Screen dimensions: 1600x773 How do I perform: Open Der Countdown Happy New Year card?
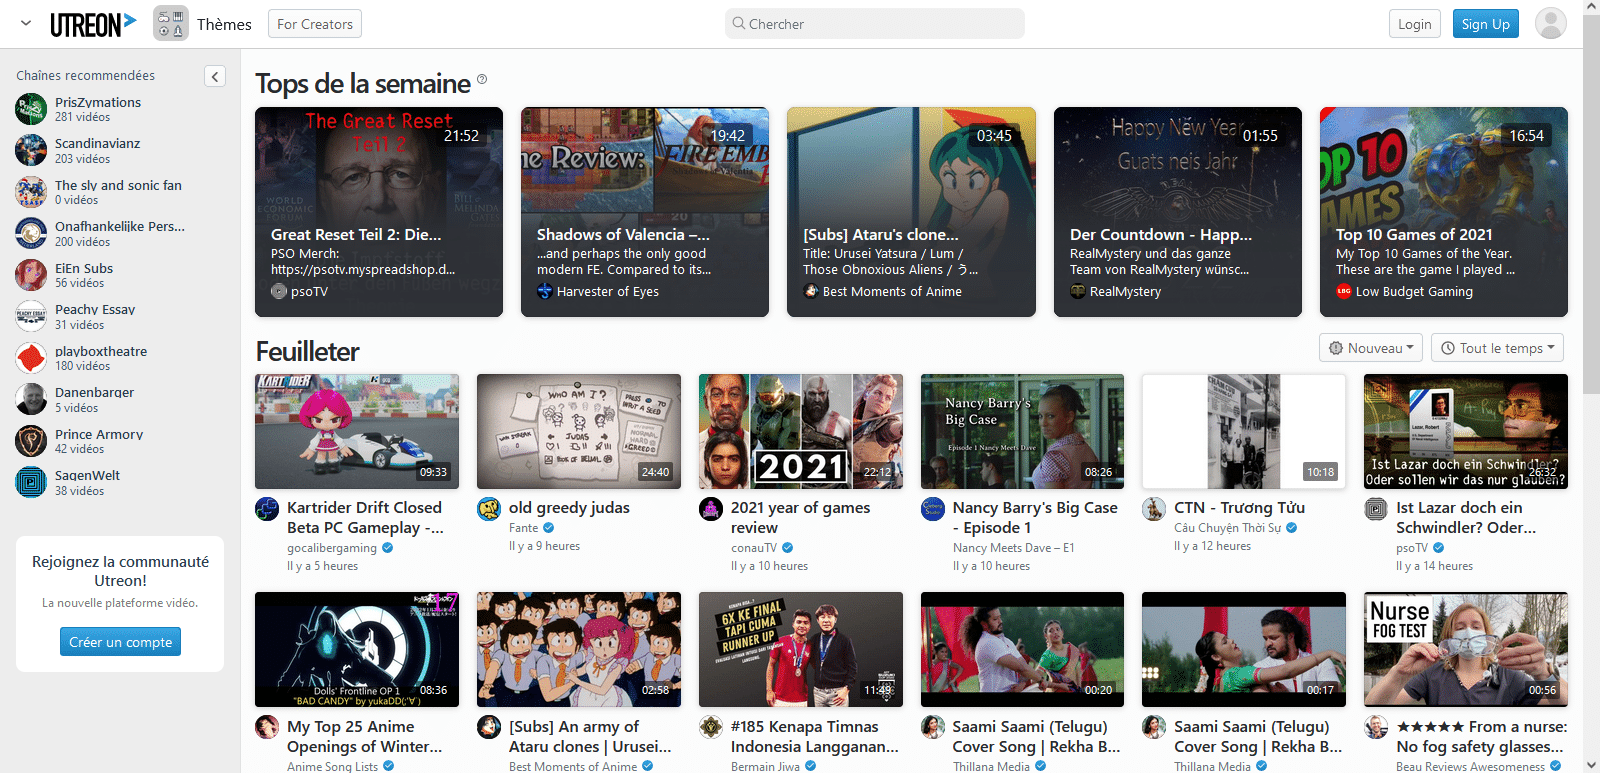click(1178, 212)
